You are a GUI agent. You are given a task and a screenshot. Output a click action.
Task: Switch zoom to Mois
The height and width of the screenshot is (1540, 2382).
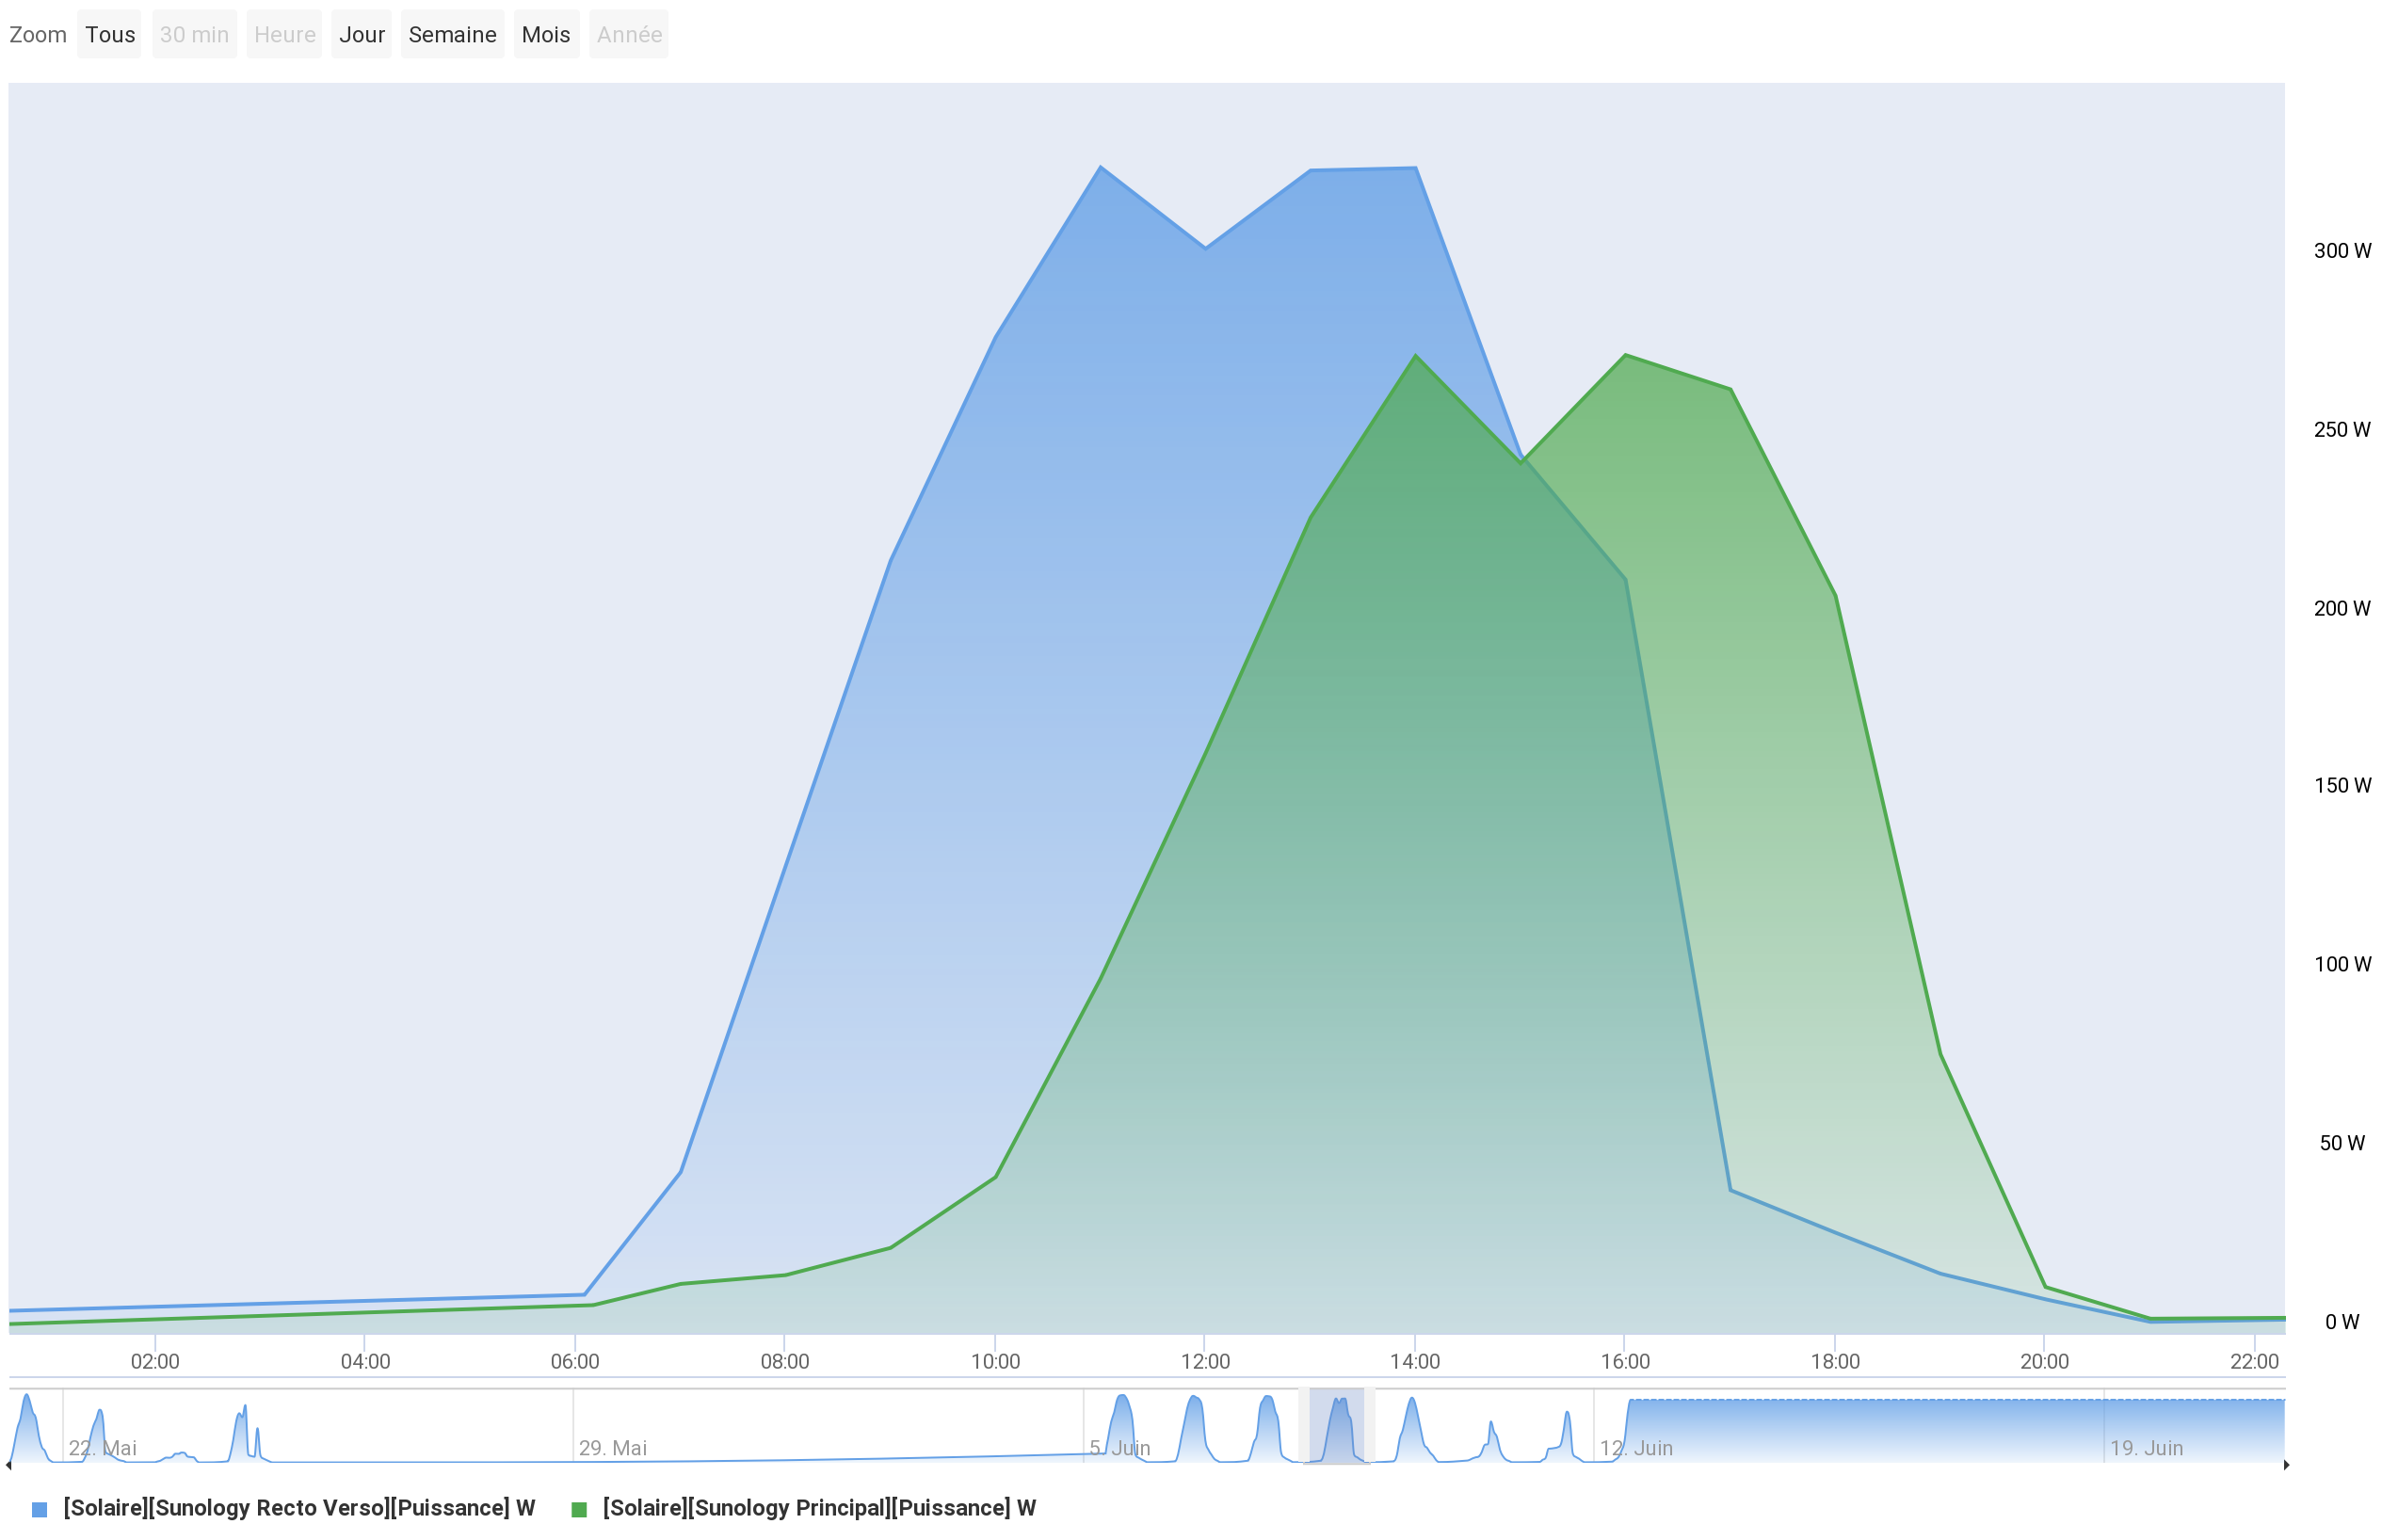tap(546, 35)
